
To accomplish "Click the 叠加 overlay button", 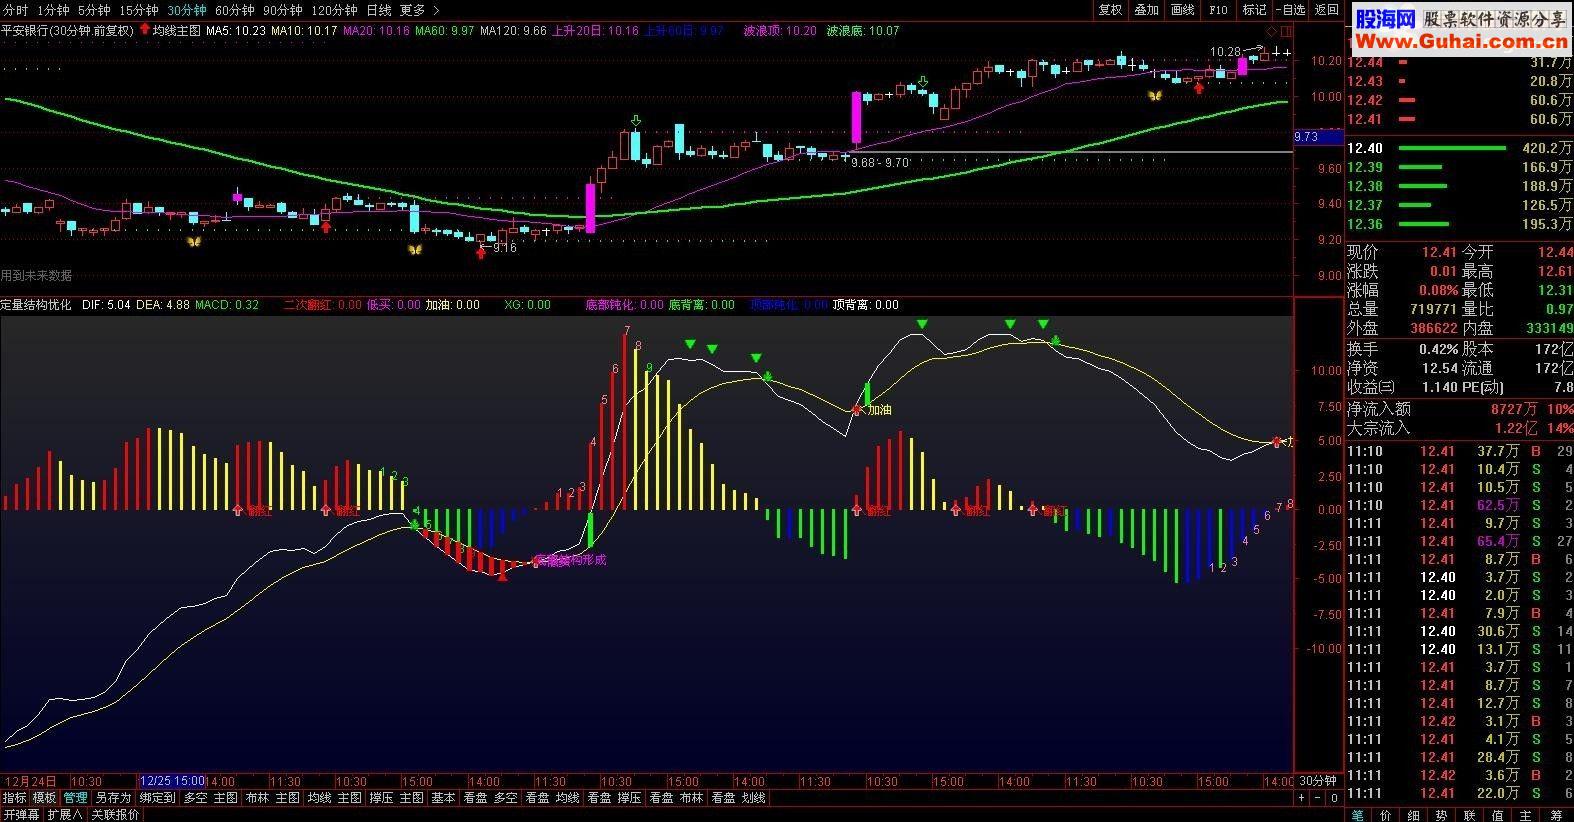I will pos(1146,10).
